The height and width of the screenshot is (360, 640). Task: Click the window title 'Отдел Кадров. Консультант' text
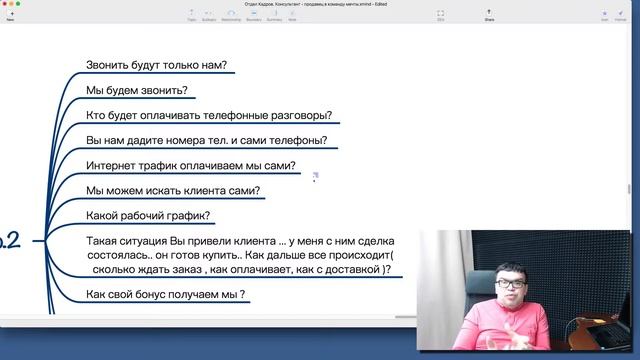point(316,4)
